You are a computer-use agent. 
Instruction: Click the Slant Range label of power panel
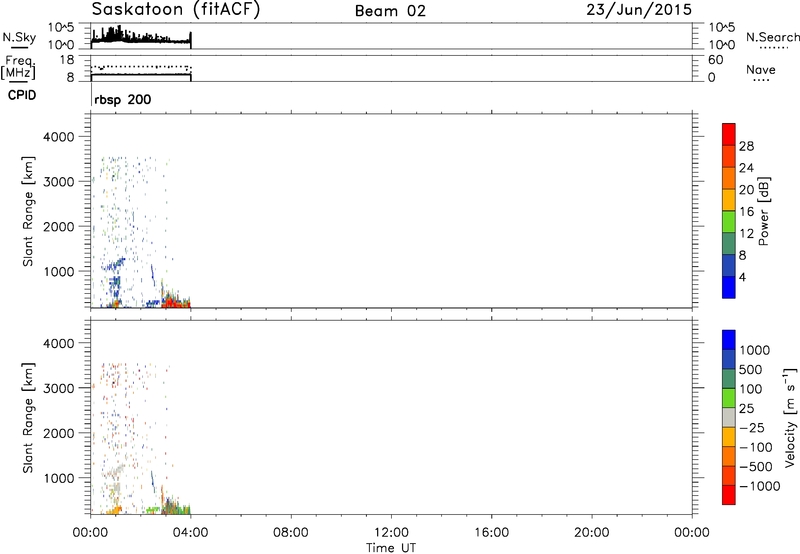coord(28,211)
